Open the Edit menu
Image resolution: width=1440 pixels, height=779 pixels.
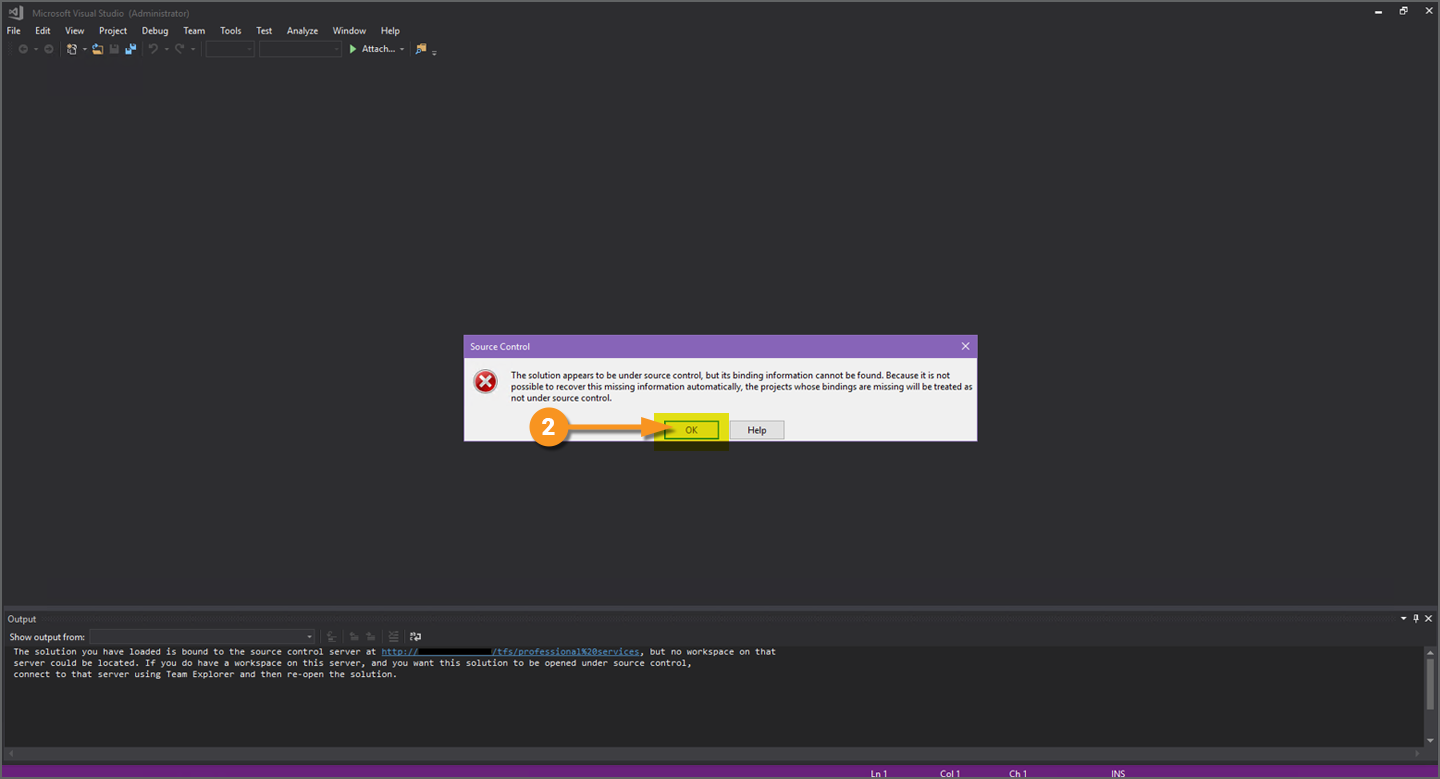pyautogui.click(x=43, y=31)
